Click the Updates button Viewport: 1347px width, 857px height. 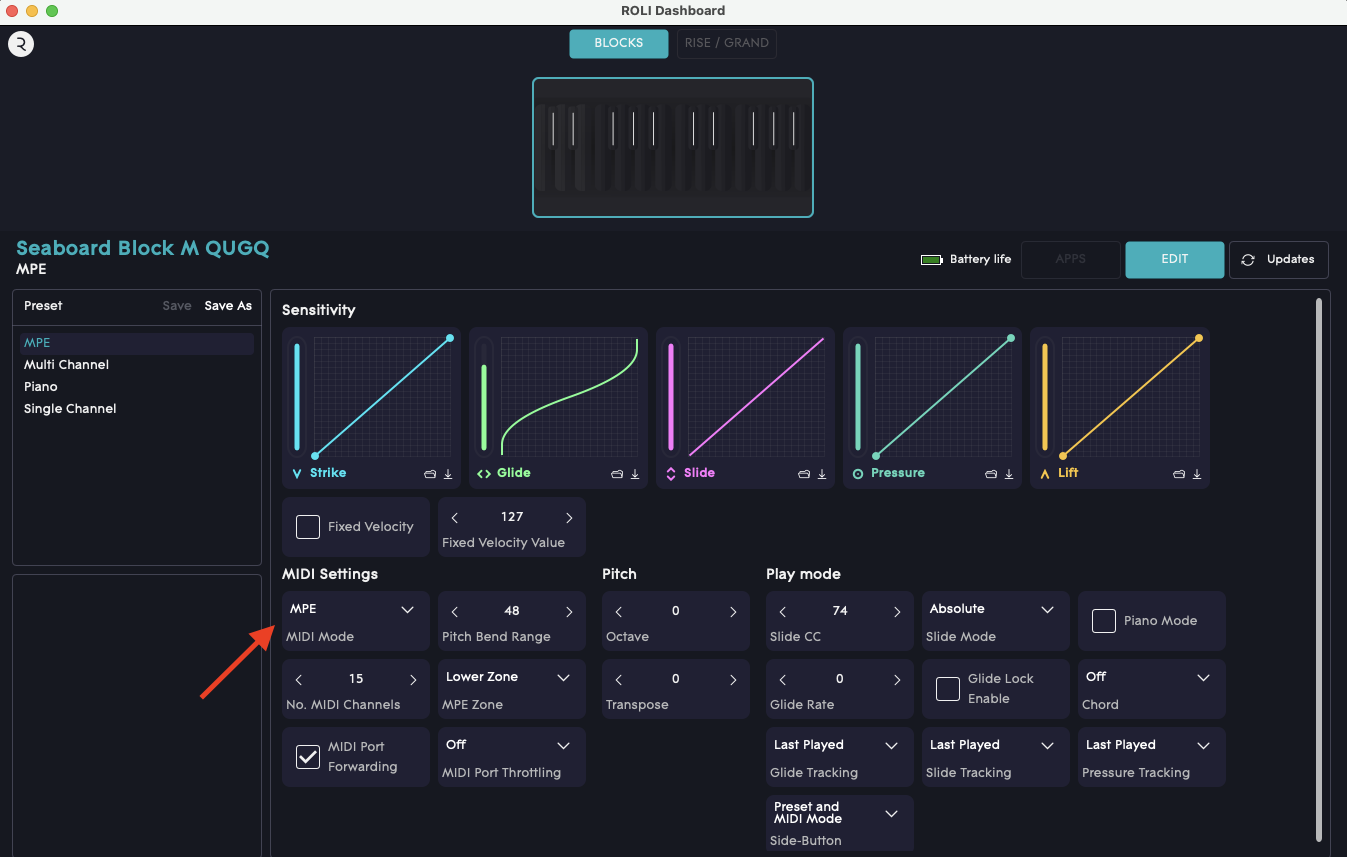pyautogui.click(x=1279, y=260)
